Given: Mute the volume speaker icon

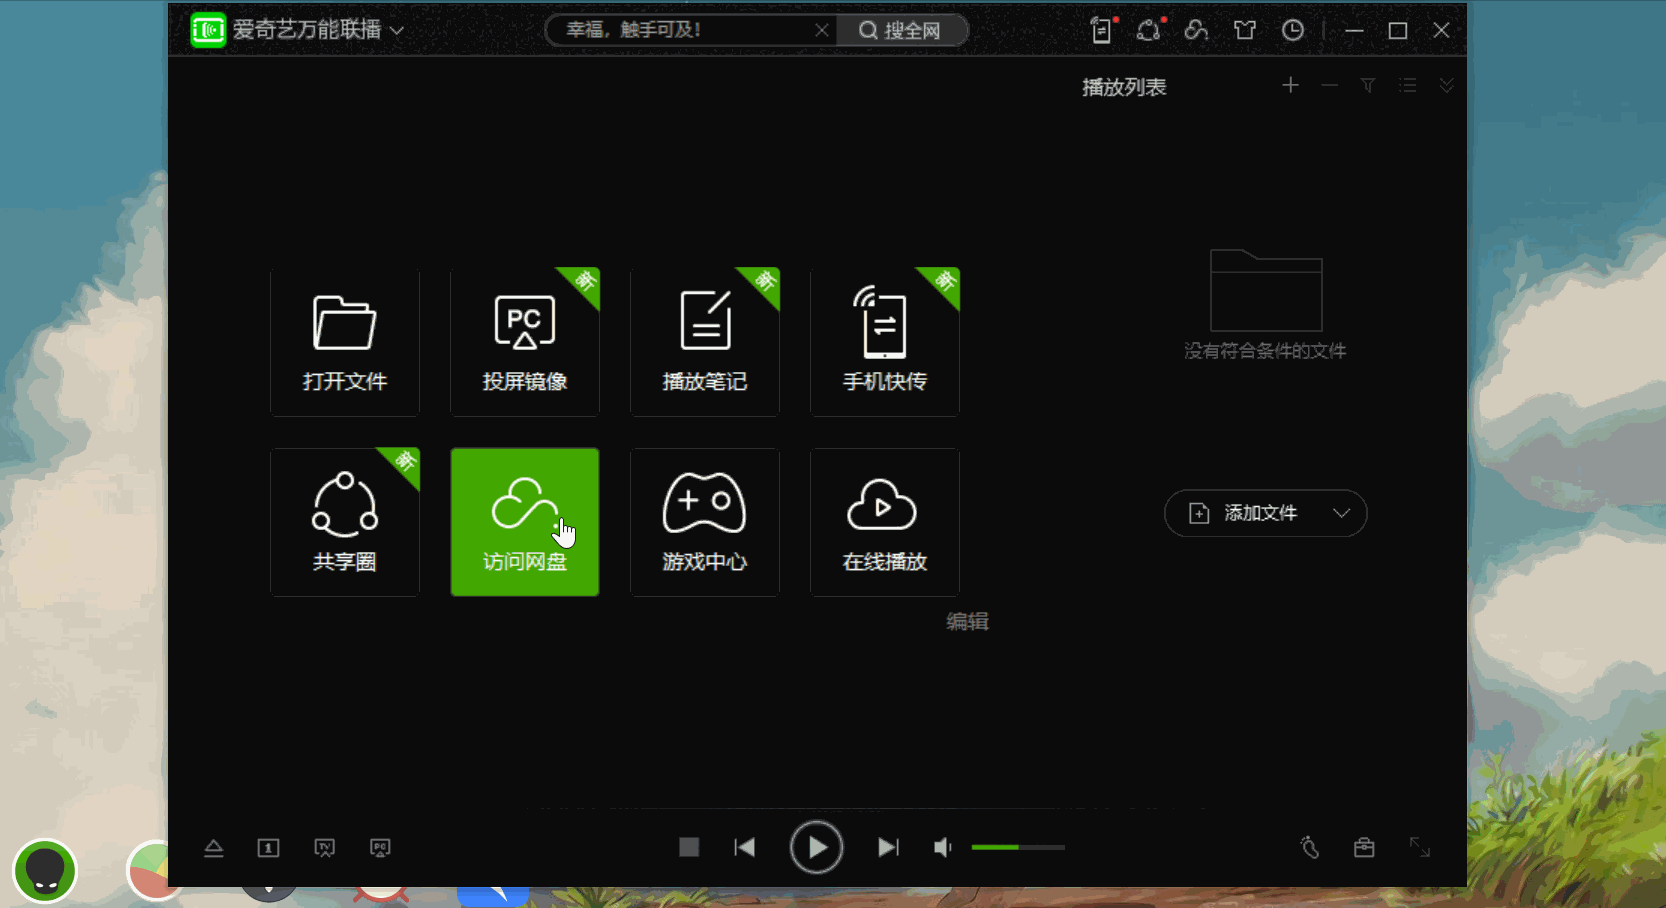Looking at the screenshot, I should pyautogui.click(x=942, y=848).
